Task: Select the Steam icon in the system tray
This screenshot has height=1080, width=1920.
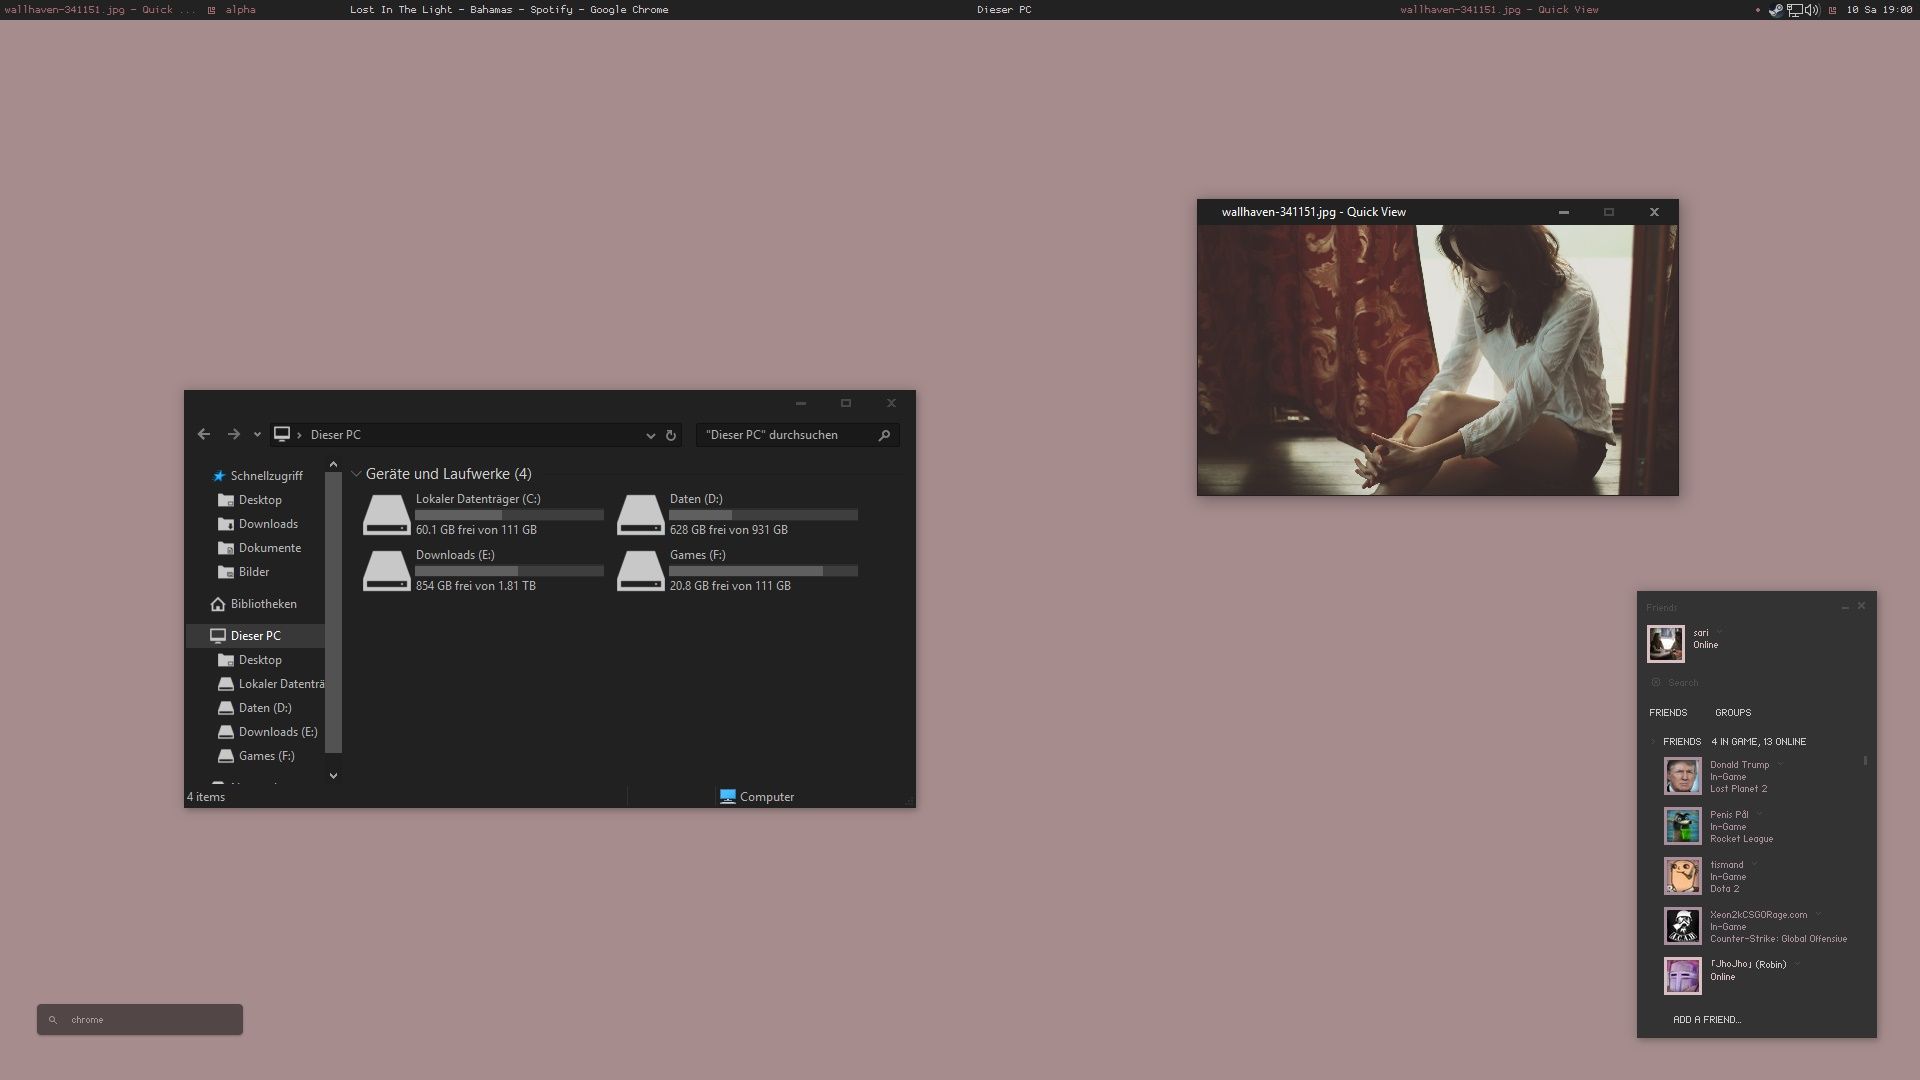Action: (x=1775, y=10)
